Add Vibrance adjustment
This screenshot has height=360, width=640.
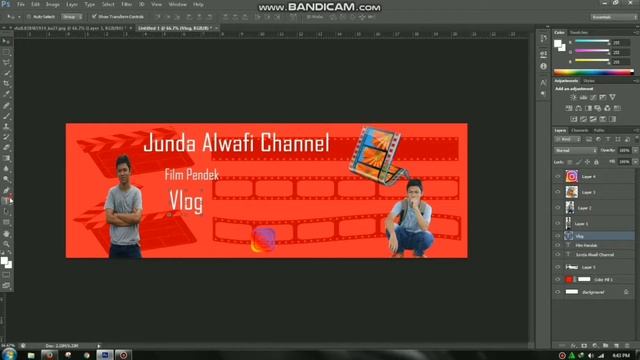612,97
